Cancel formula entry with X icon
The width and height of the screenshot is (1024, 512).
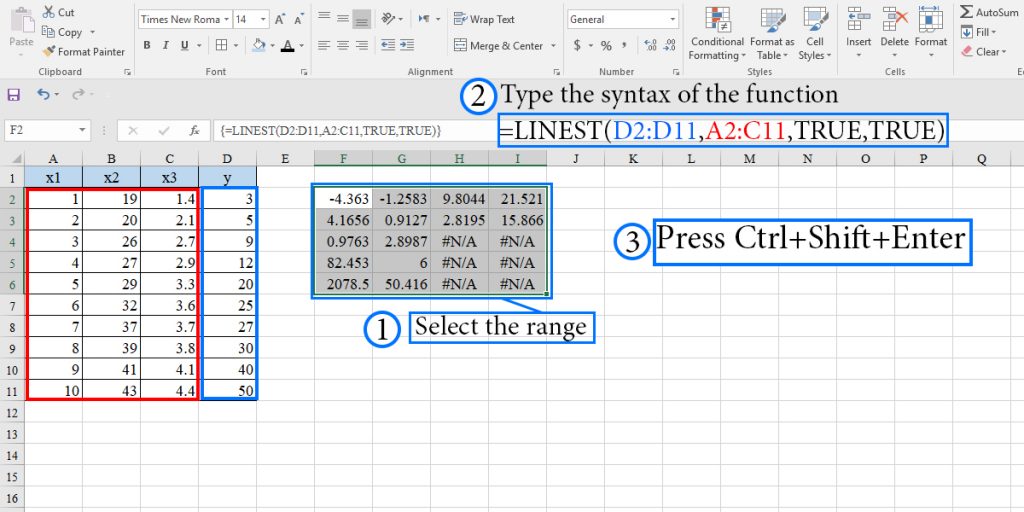[x=133, y=131]
